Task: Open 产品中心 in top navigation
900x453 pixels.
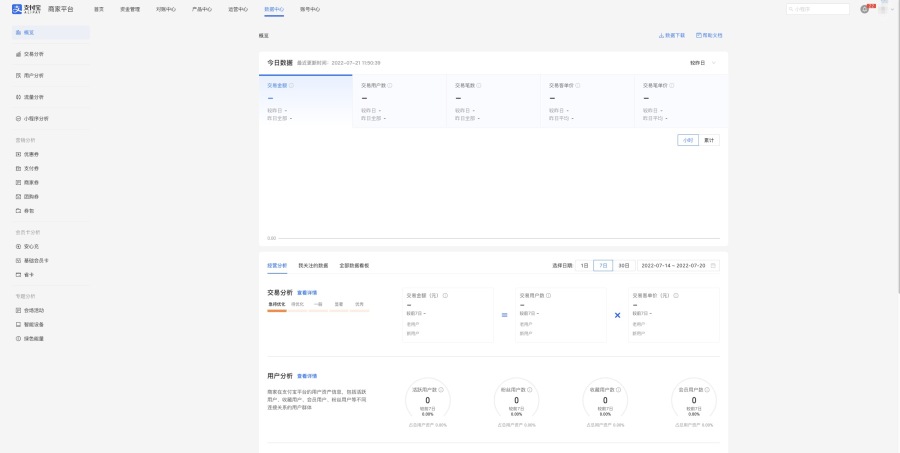Action: tap(202, 10)
